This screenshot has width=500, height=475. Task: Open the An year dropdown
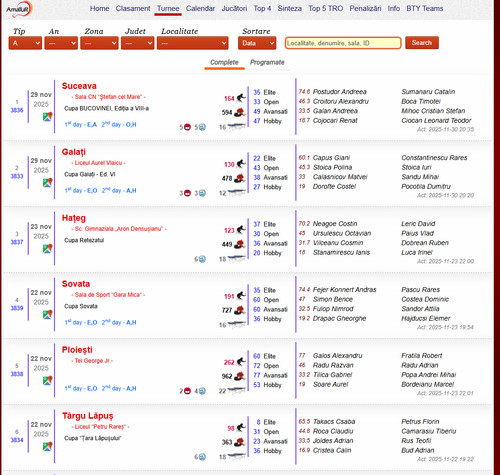61,43
